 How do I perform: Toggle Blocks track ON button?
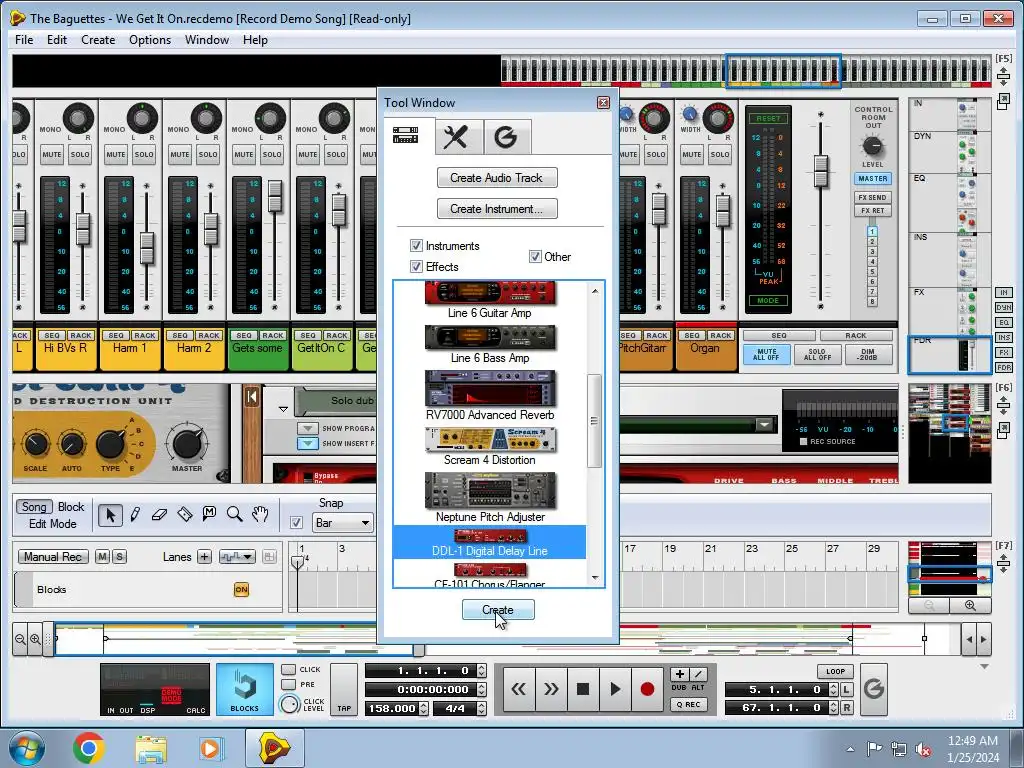tap(241, 589)
